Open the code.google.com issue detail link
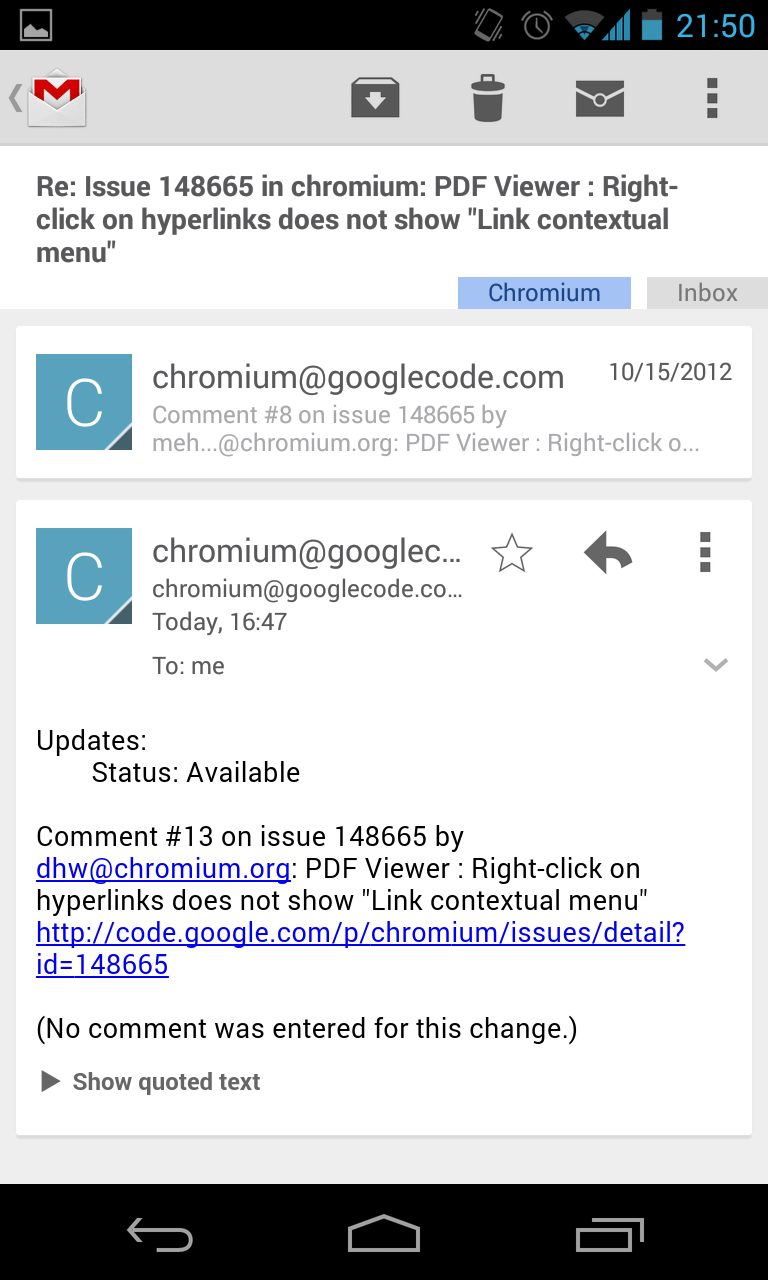This screenshot has width=768, height=1280. click(x=360, y=949)
